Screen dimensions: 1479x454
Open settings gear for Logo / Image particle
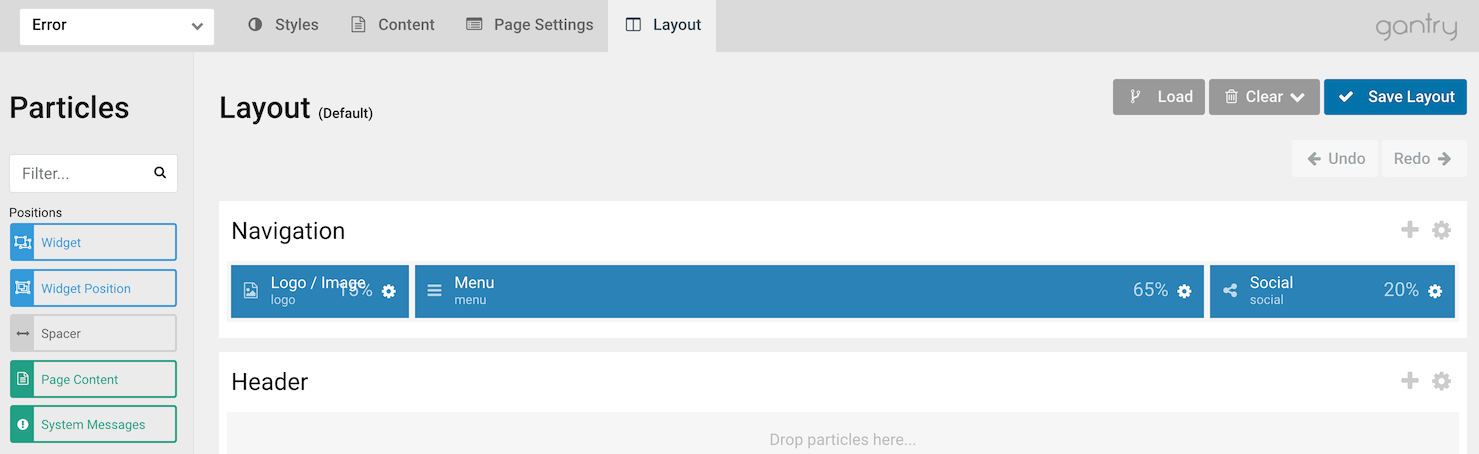(x=389, y=291)
